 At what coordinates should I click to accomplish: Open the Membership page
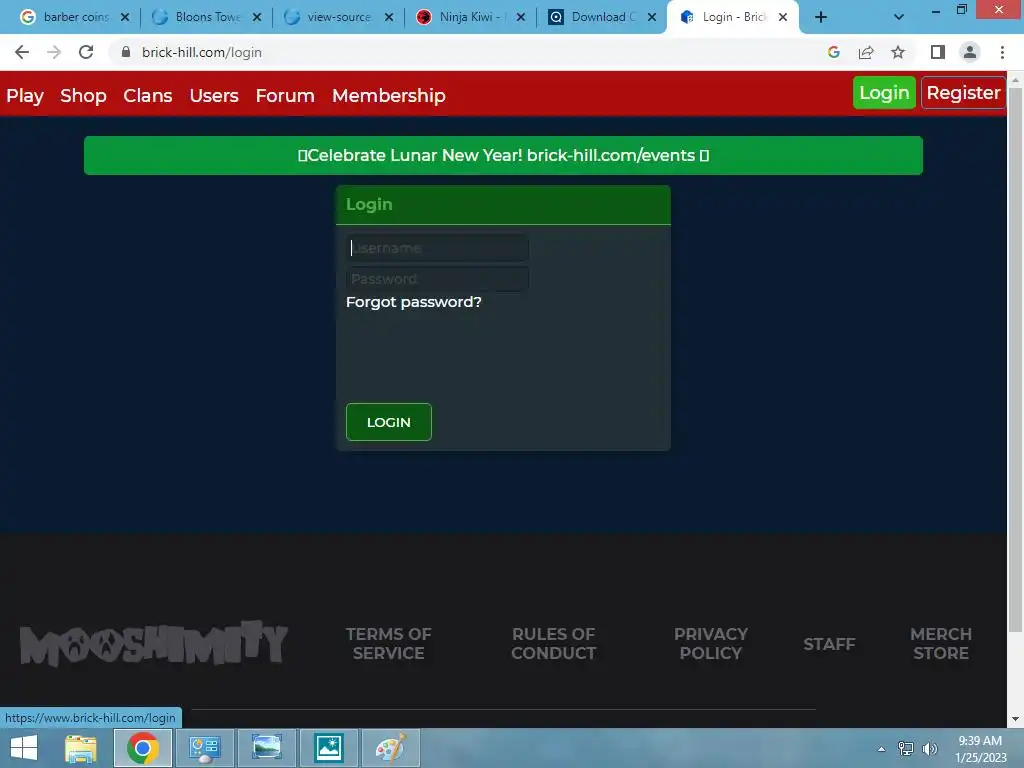coord(389,95)
